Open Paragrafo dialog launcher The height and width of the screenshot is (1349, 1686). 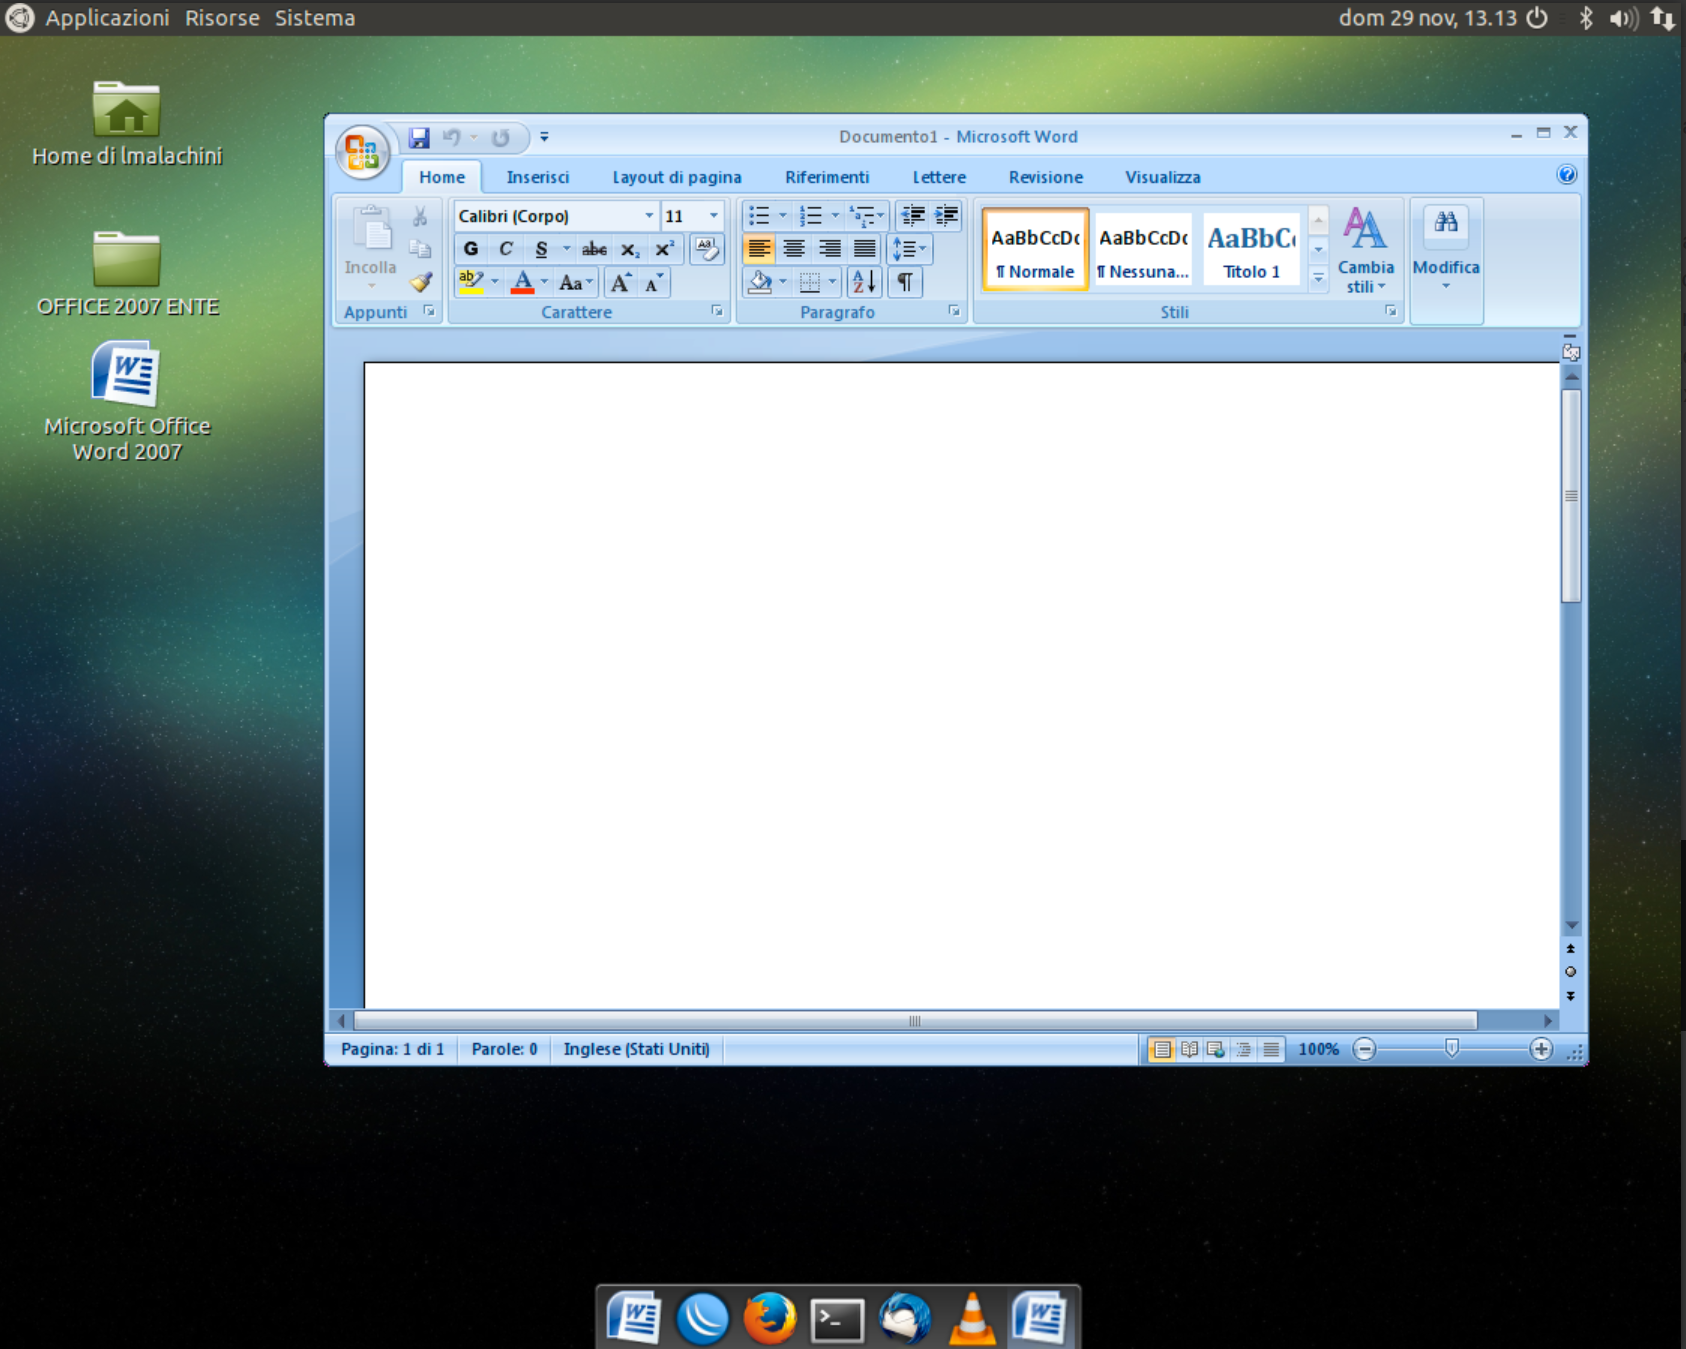(x=954, y=312)
